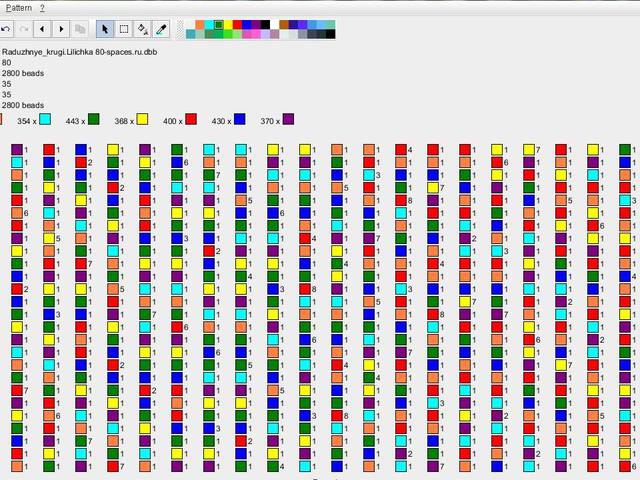Screen dimensions: 640x480
Task: Activate the paint bucket fill tool
Action: click(142, 29)
